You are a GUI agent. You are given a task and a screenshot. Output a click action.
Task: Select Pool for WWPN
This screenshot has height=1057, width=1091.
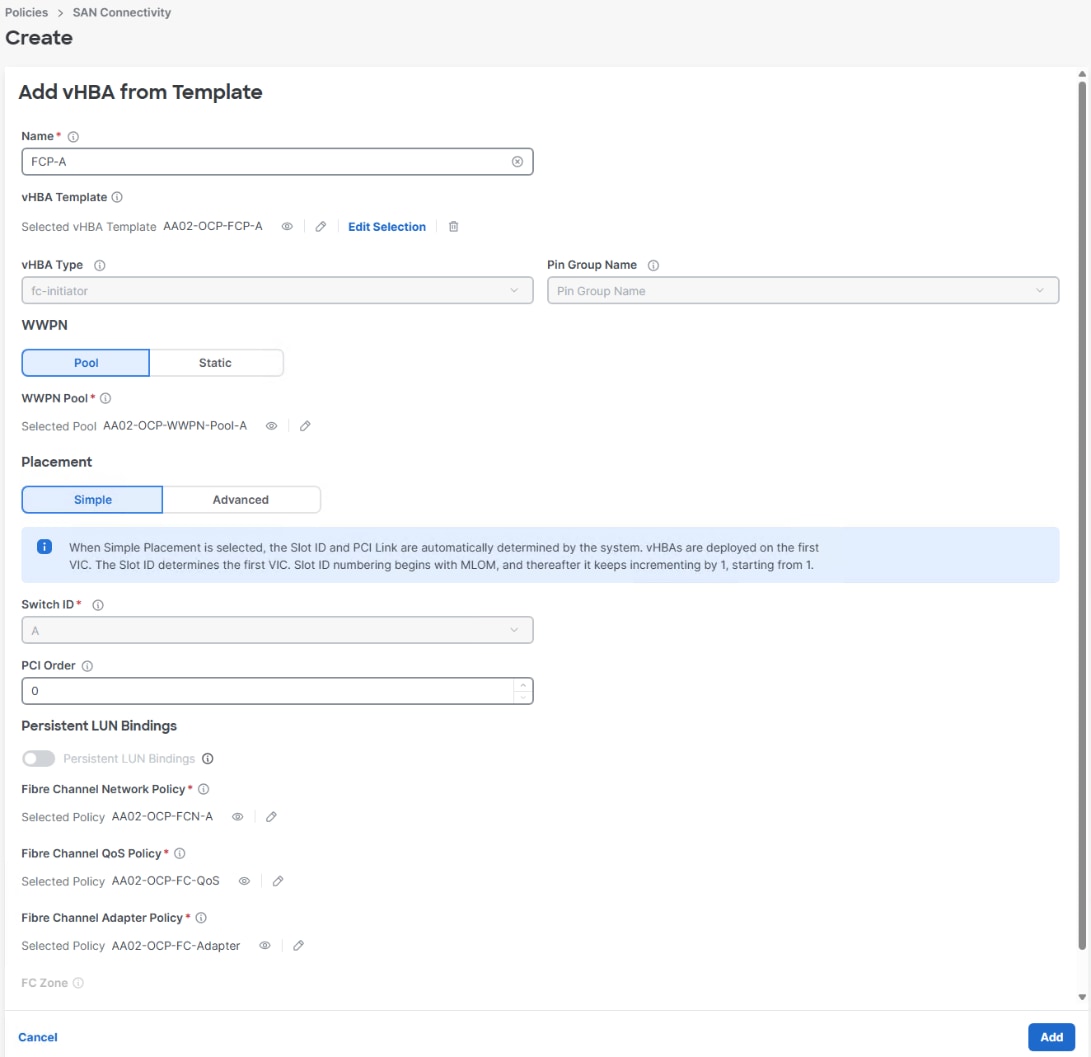(x=86, y=363)
